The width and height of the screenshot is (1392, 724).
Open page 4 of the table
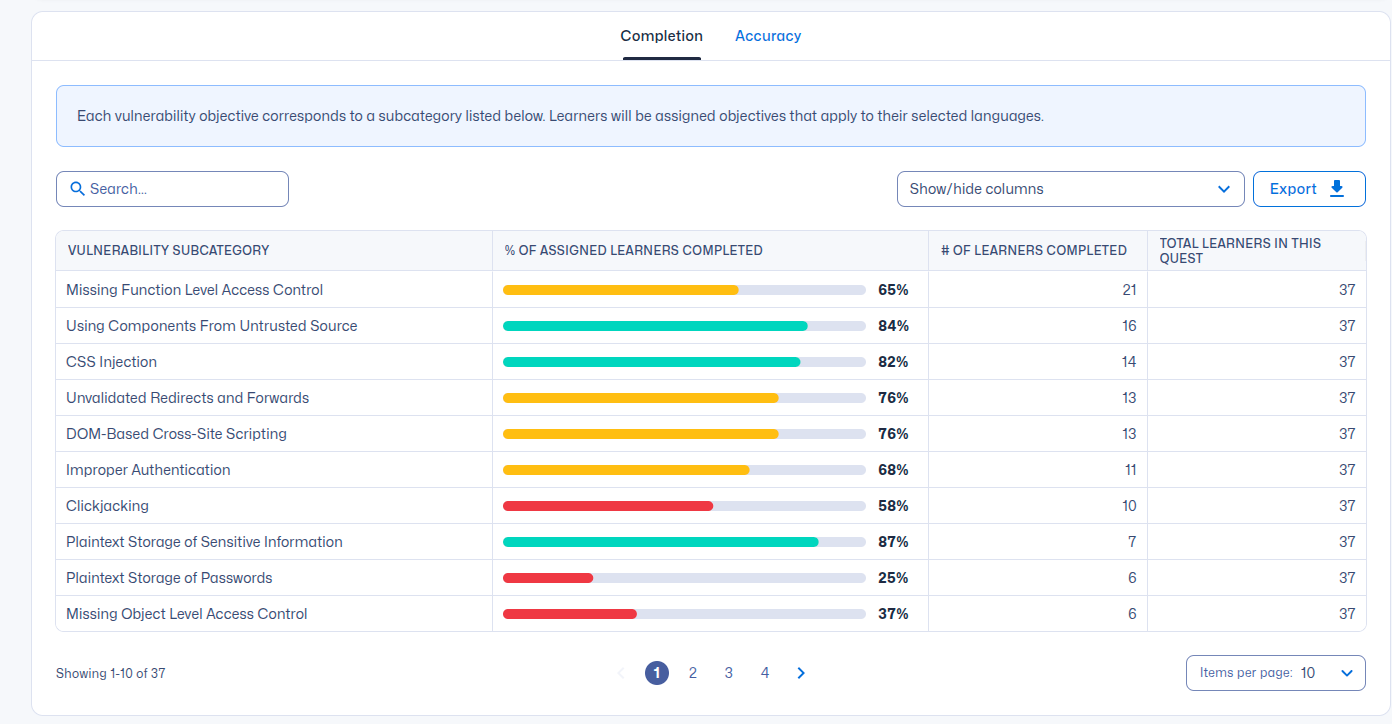pyautogui.click(x=765, y=673)
